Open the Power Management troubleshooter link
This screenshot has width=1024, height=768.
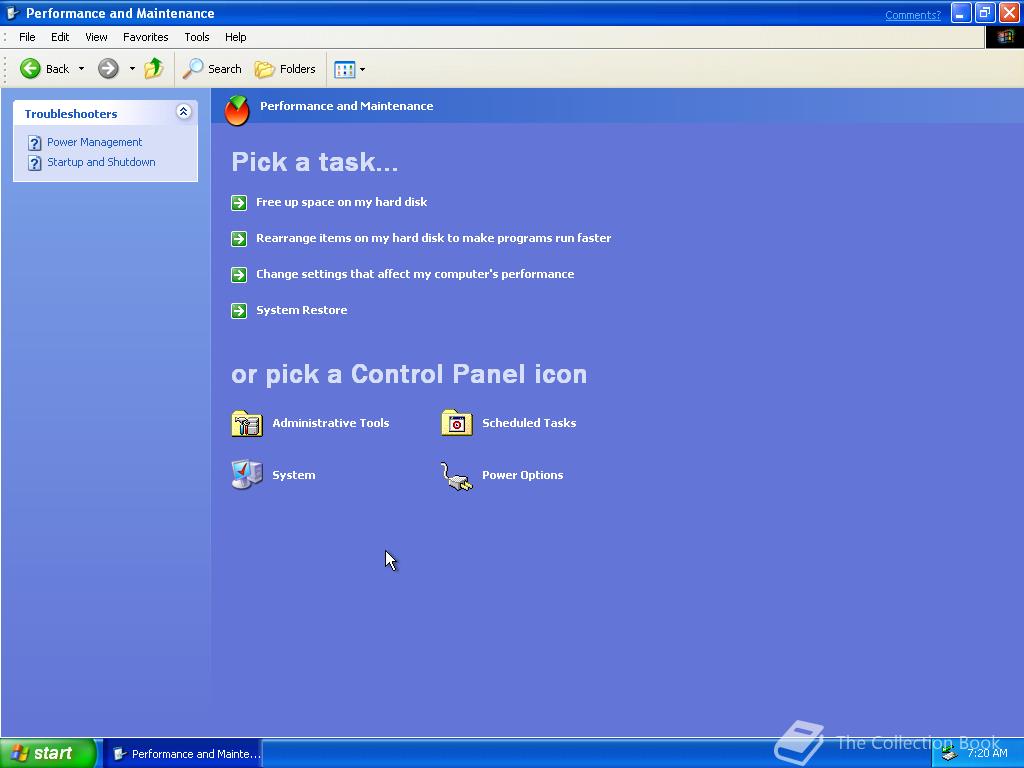pos(94,142)
